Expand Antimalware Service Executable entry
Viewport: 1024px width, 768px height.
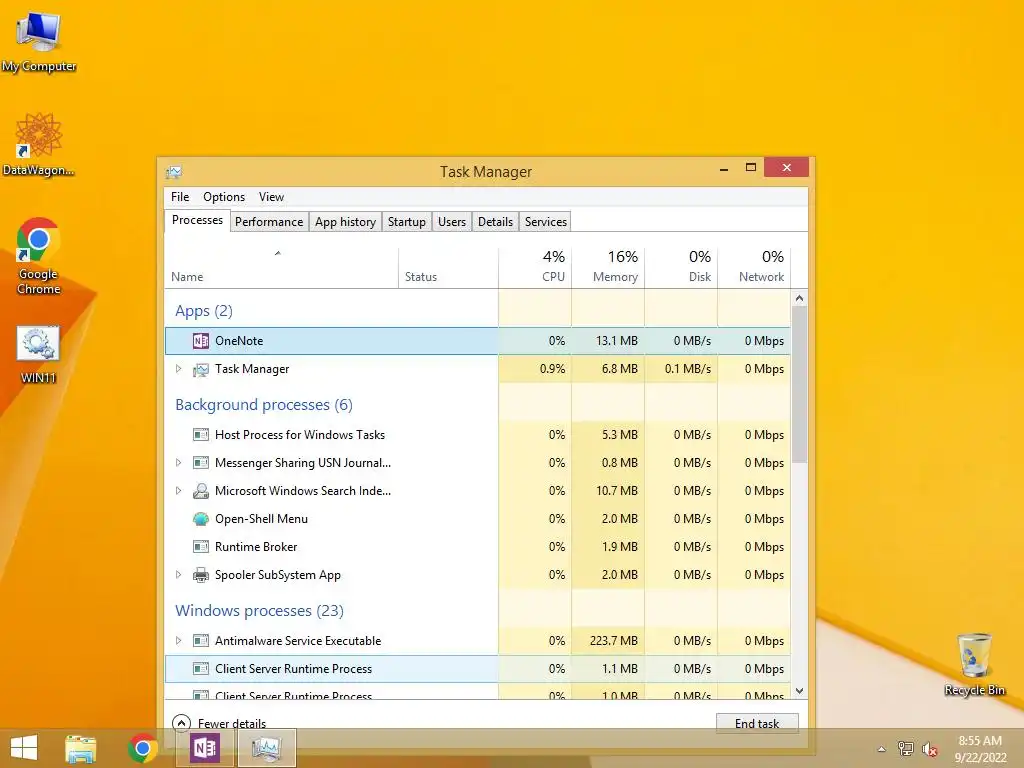coord(178,641)
